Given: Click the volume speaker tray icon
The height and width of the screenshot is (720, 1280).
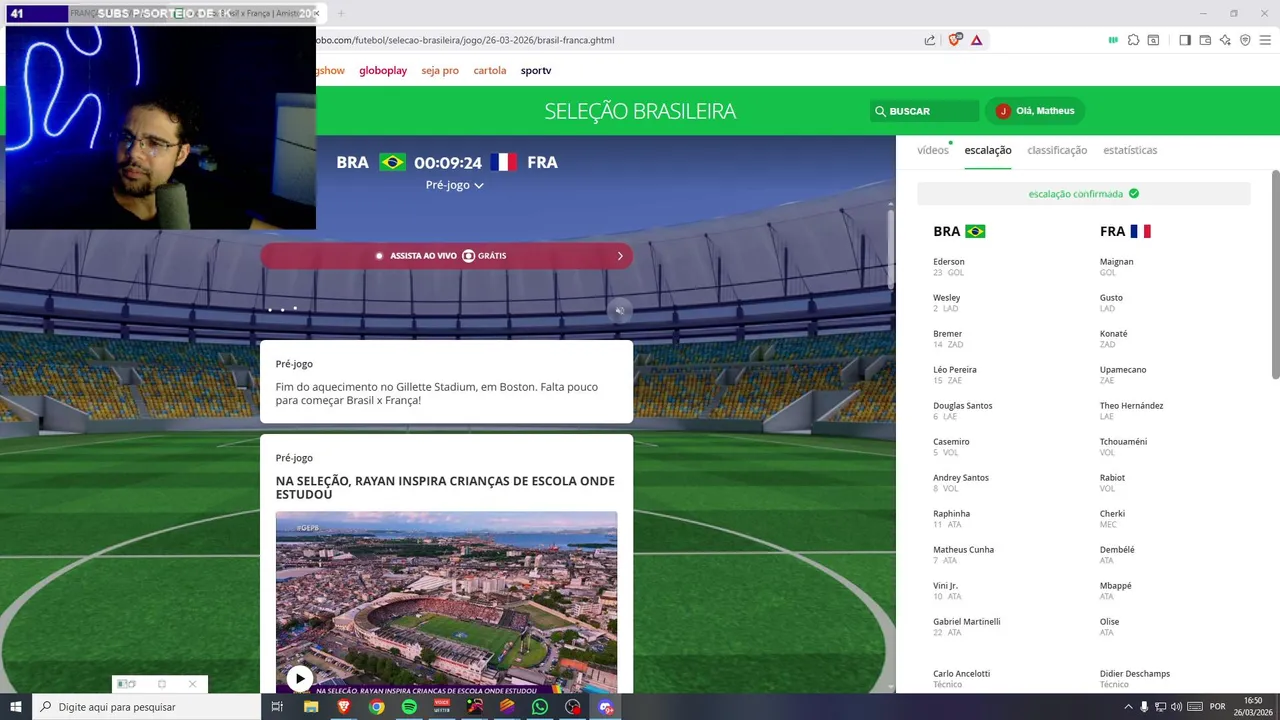Looking at the screenshot, I should point(1176,707).
